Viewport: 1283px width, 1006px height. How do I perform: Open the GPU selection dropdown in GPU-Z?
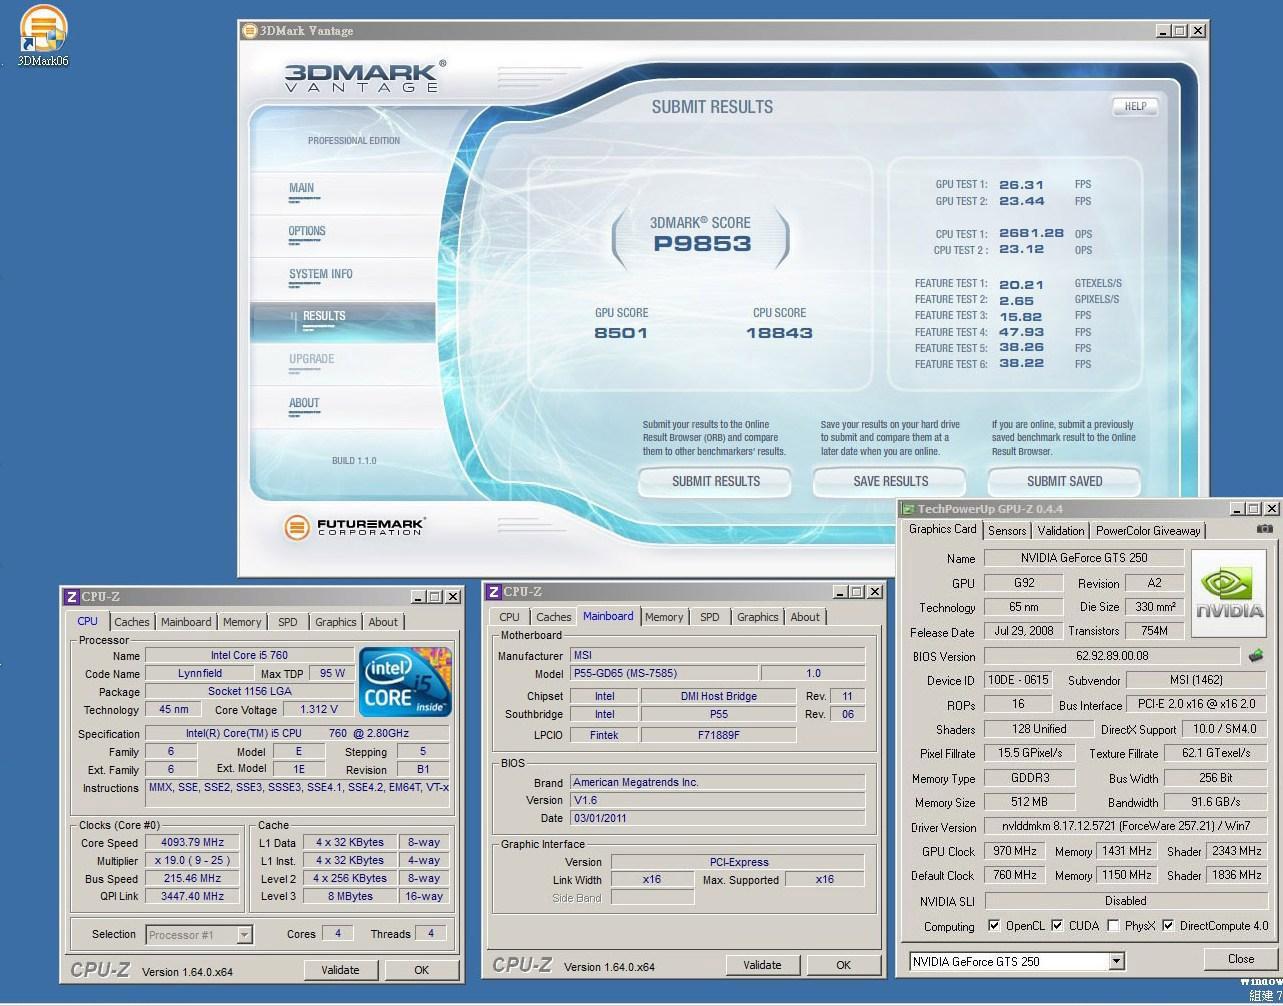(x=1116, y=962)
